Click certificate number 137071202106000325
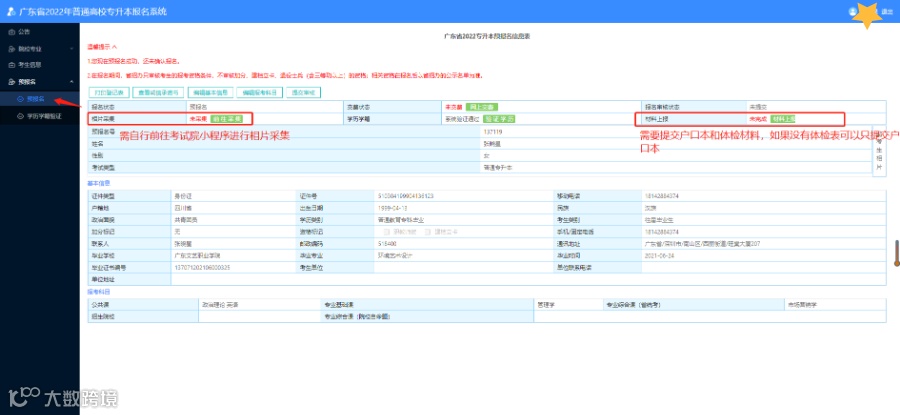Viewport: 900px width, 415px height. pos(202,267)
